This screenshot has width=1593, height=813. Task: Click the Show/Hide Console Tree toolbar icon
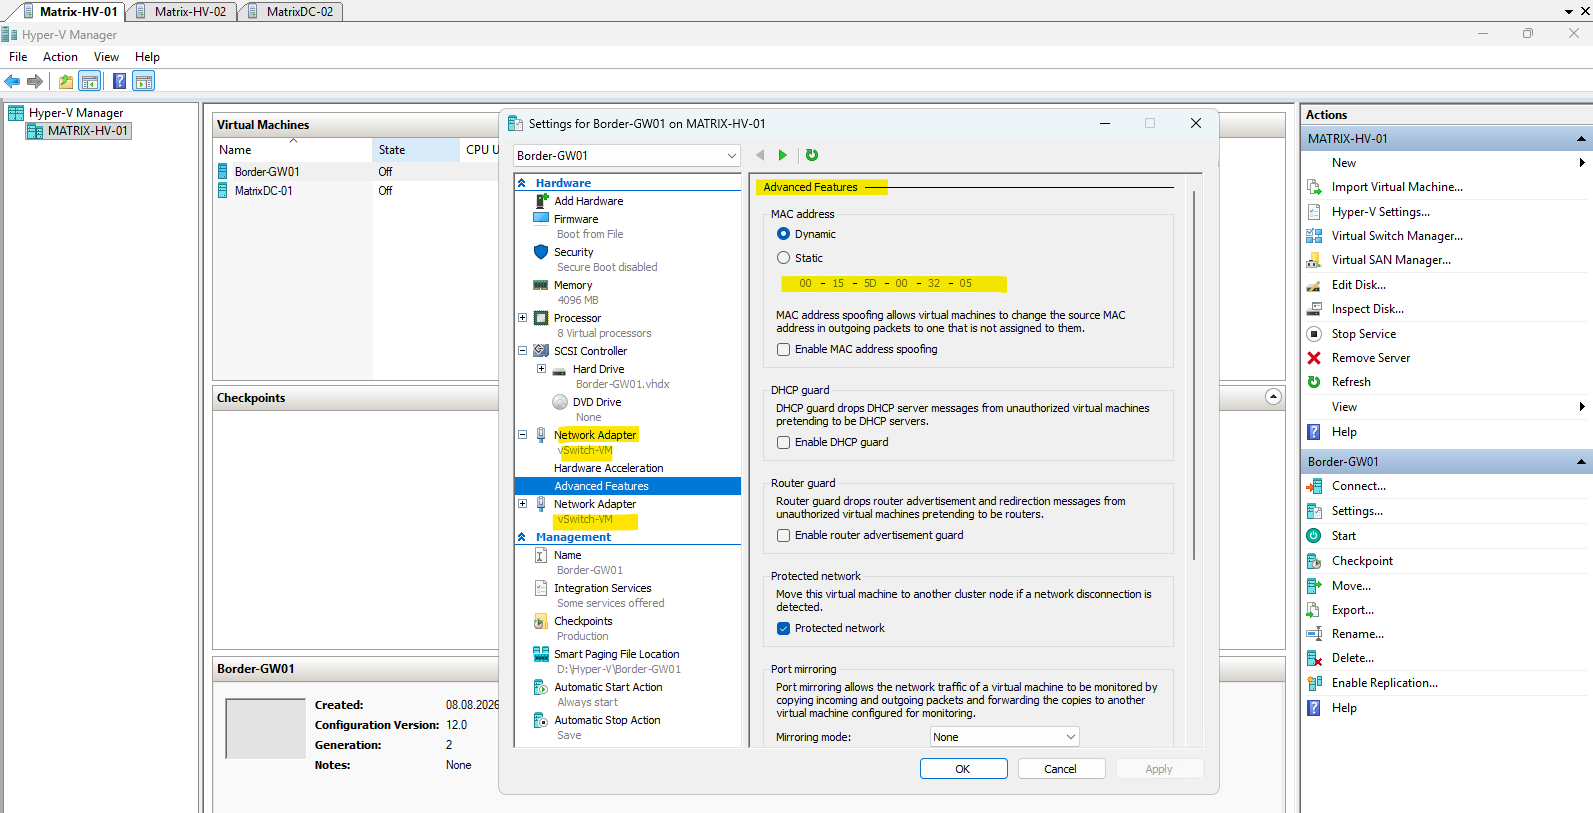[x=90, y=82]
